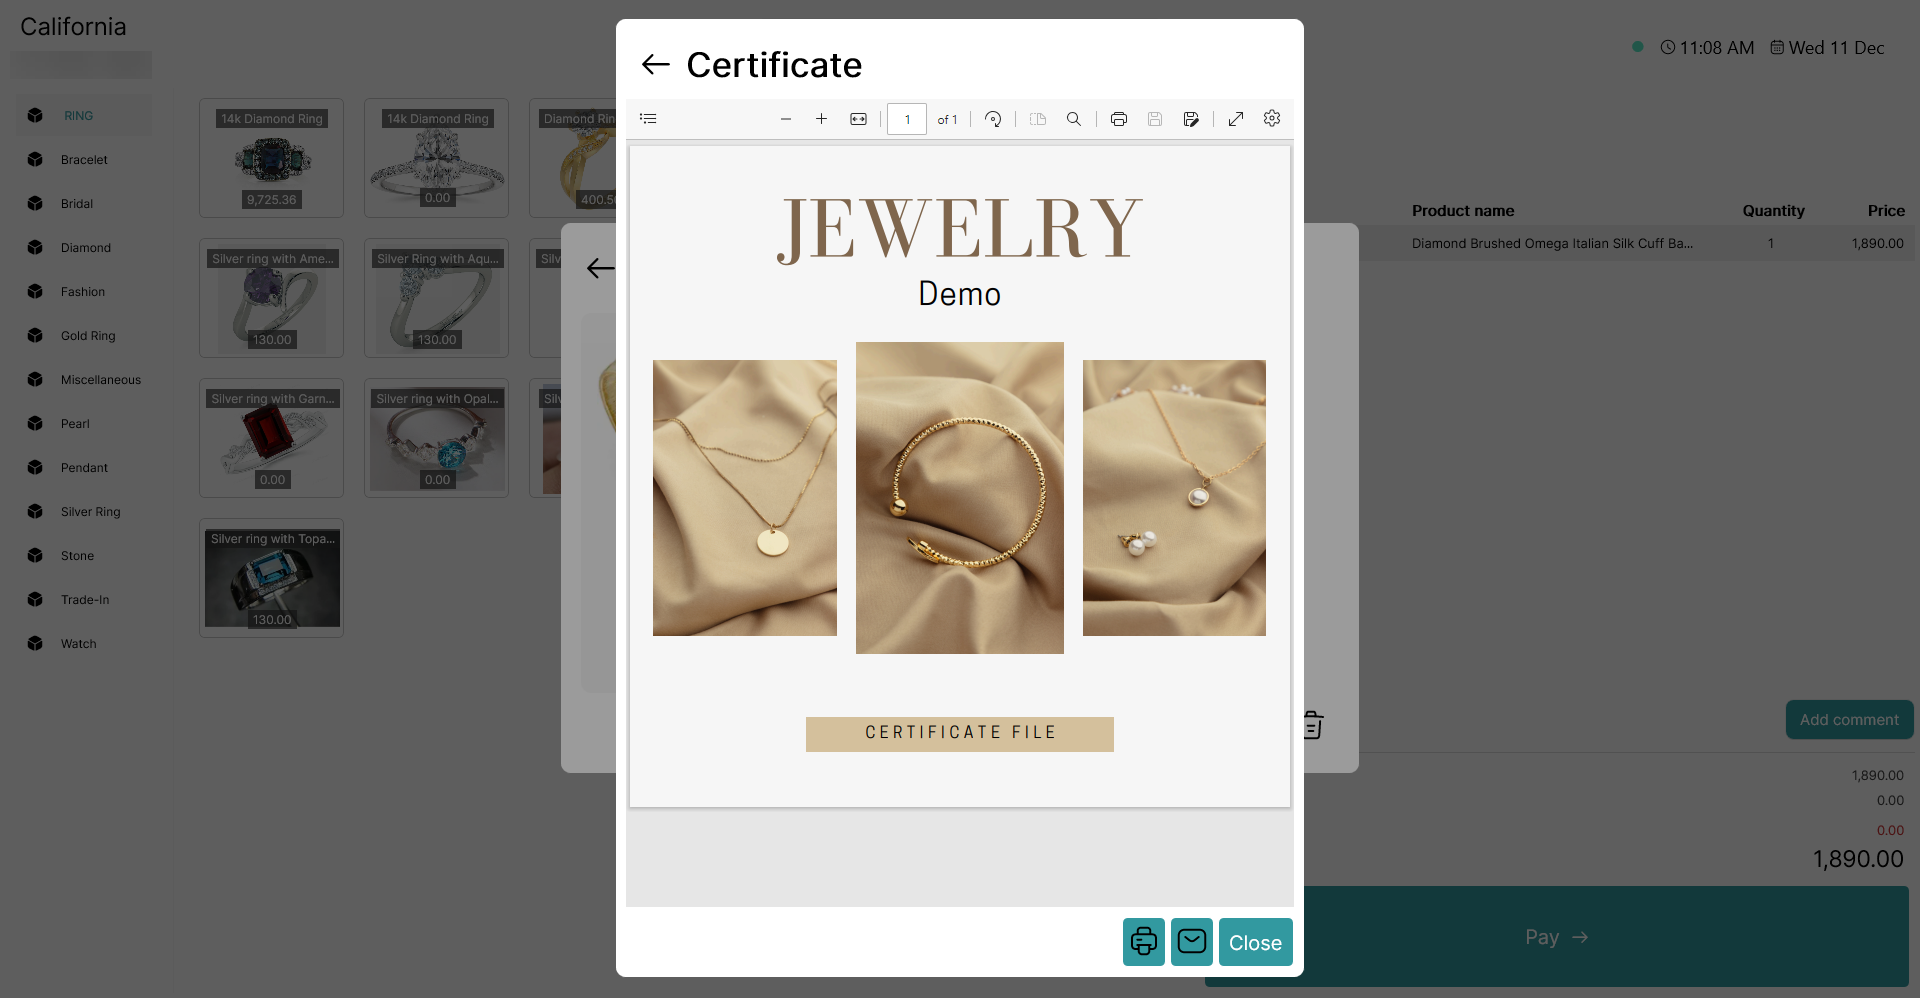This screenshot has height=998, width=1920.
Task: Select Silver ring with Opal product
Action: (436, 438)
